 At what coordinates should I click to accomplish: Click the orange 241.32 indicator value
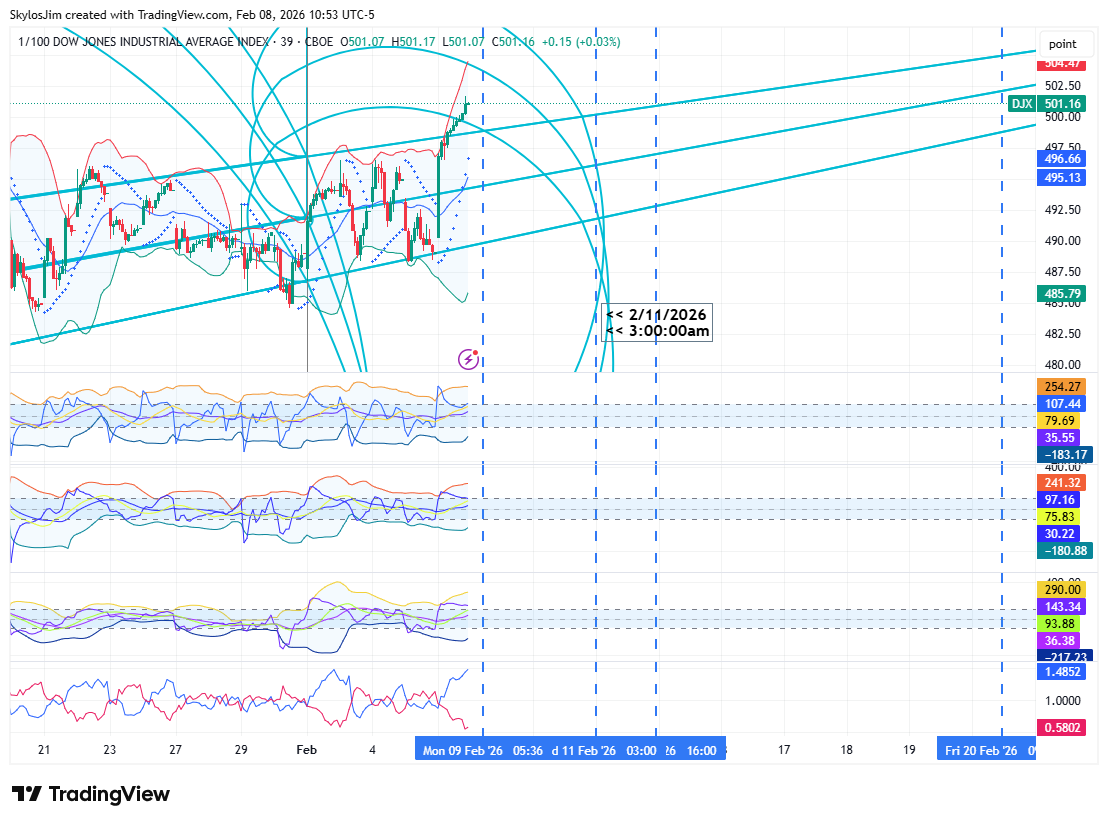tap(1062, 483)
